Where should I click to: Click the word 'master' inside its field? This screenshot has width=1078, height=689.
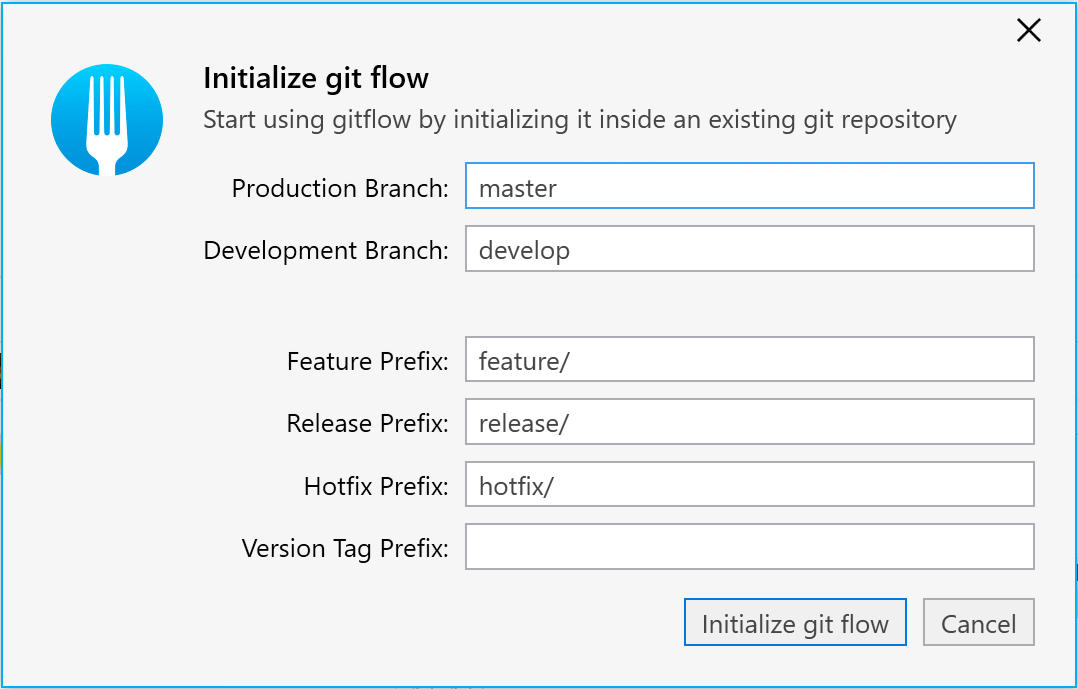pyautogui.click(x=518, y=189)
